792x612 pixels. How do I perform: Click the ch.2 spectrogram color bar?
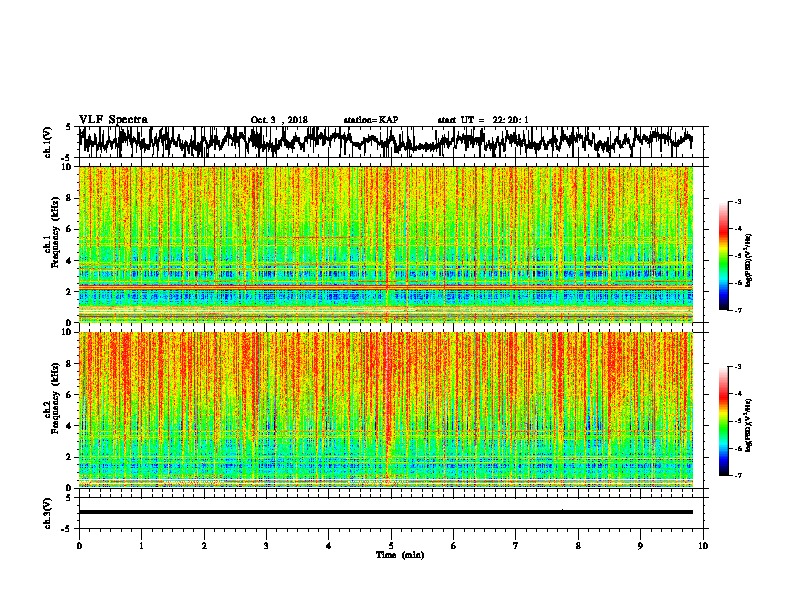723,421
